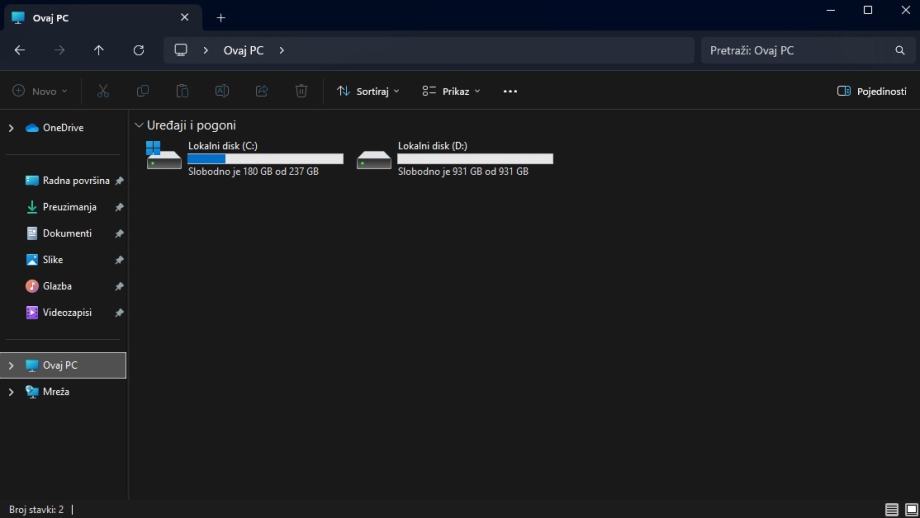Click the pin icon beside Videozapisi
The width and height of the screenshot is (920, 518).
119,313
